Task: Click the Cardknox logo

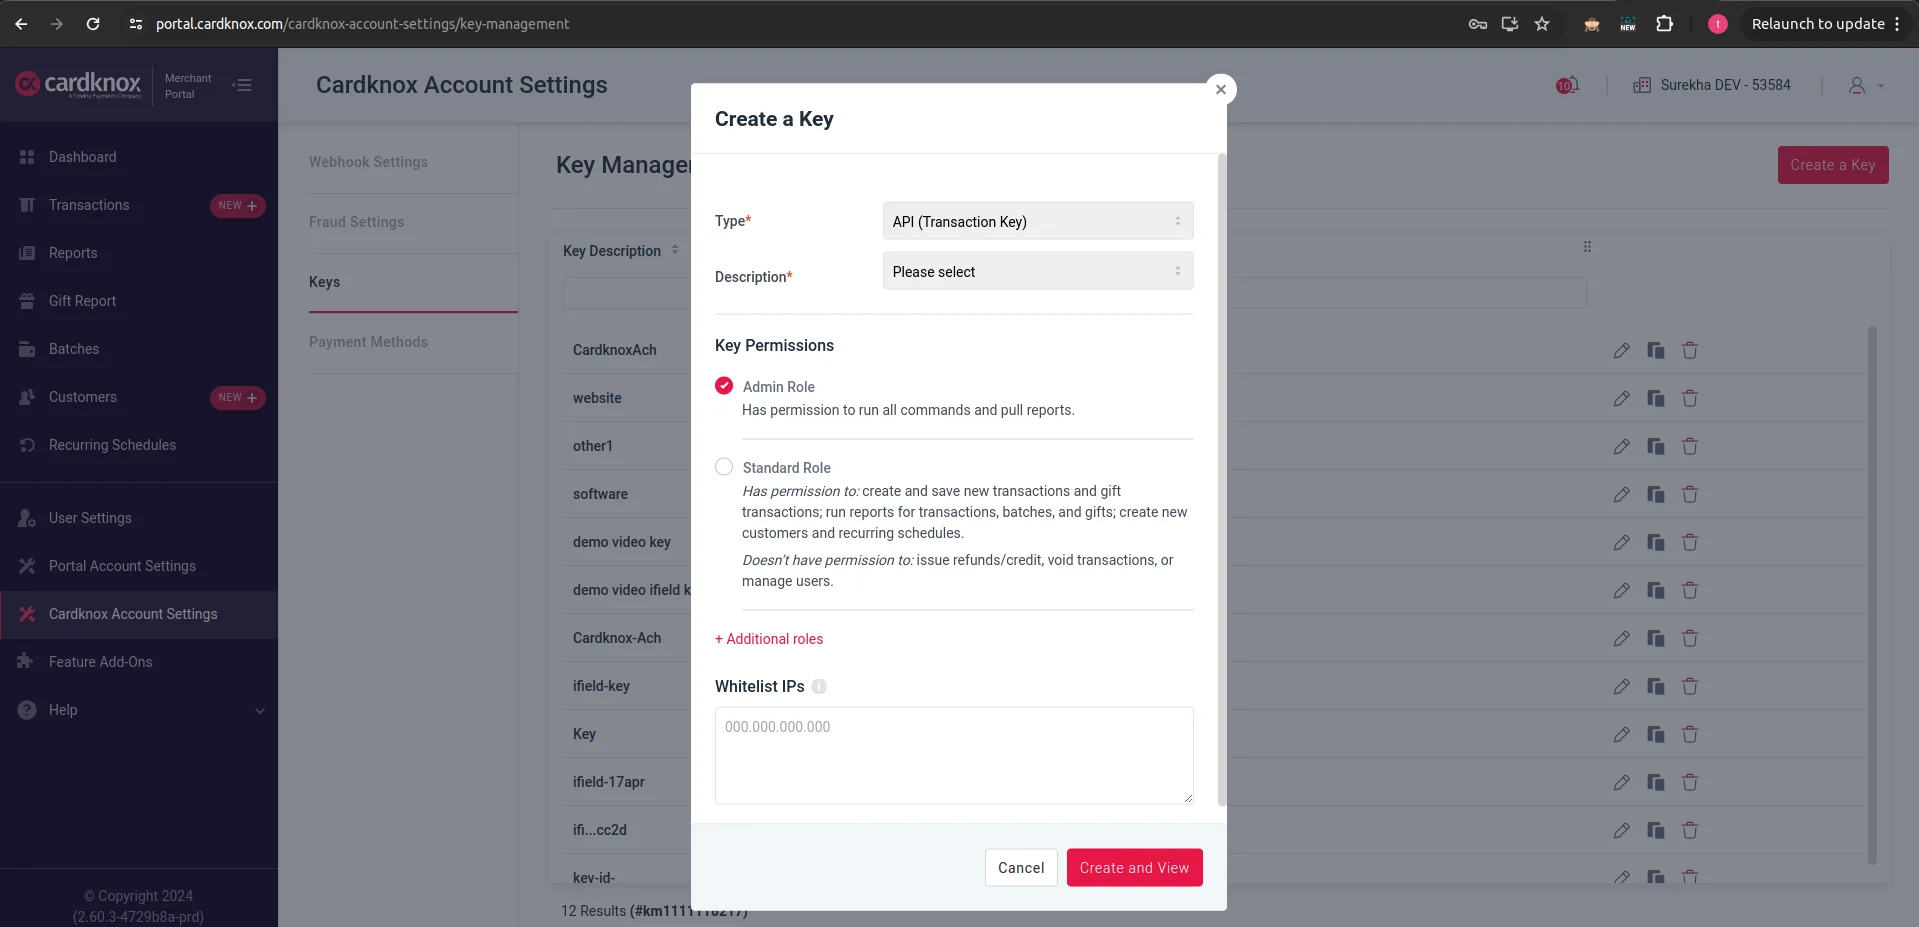Action: pos(78,84)
